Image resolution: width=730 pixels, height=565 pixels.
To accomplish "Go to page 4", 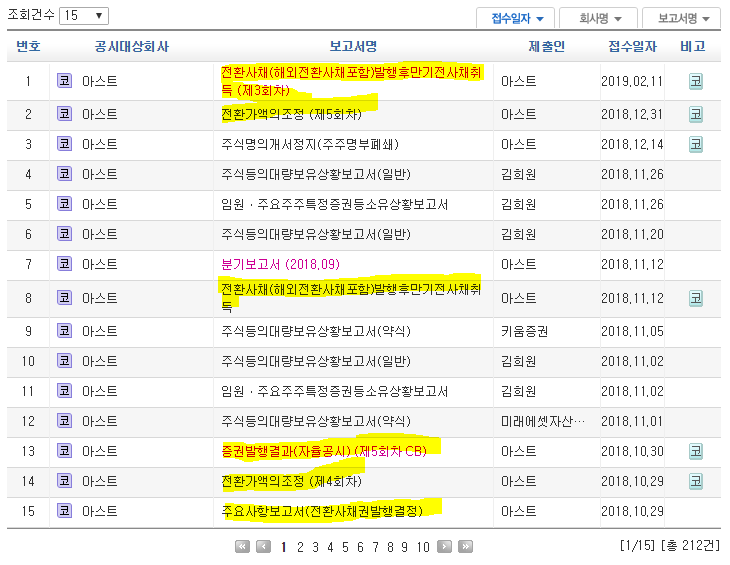I will 330,547.
